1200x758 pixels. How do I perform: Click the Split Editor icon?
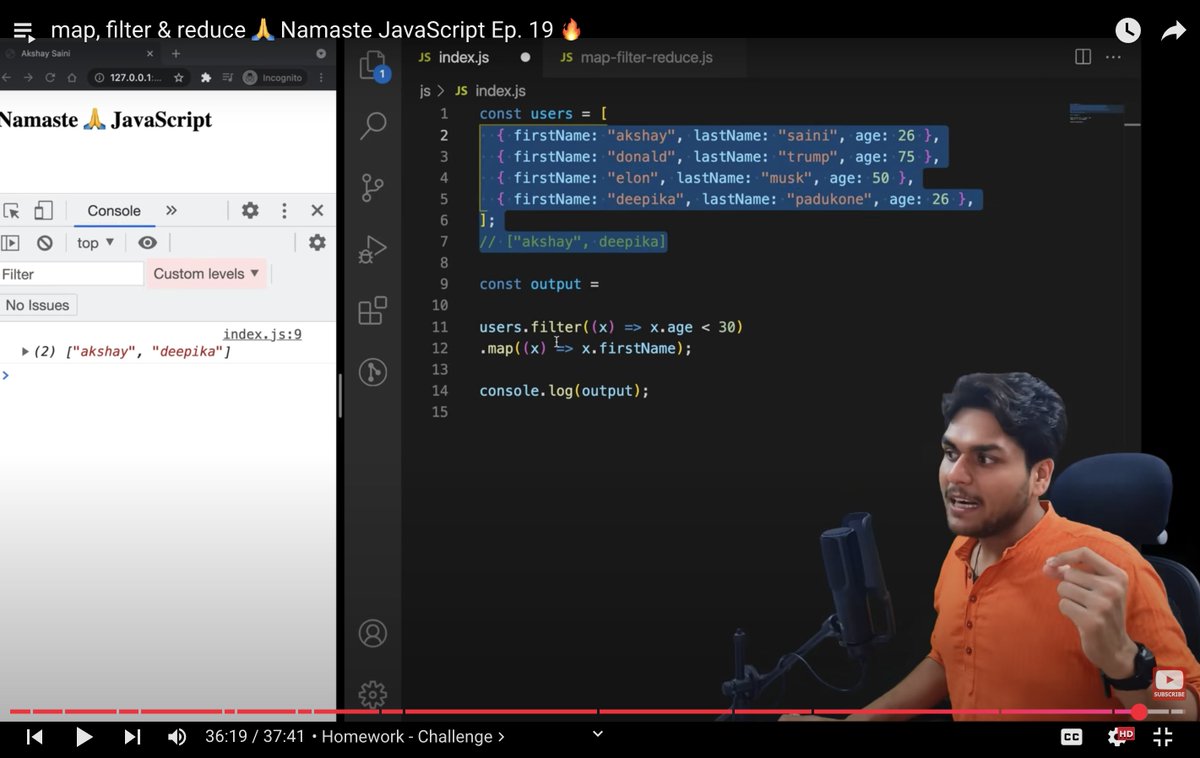point(1083,57)
